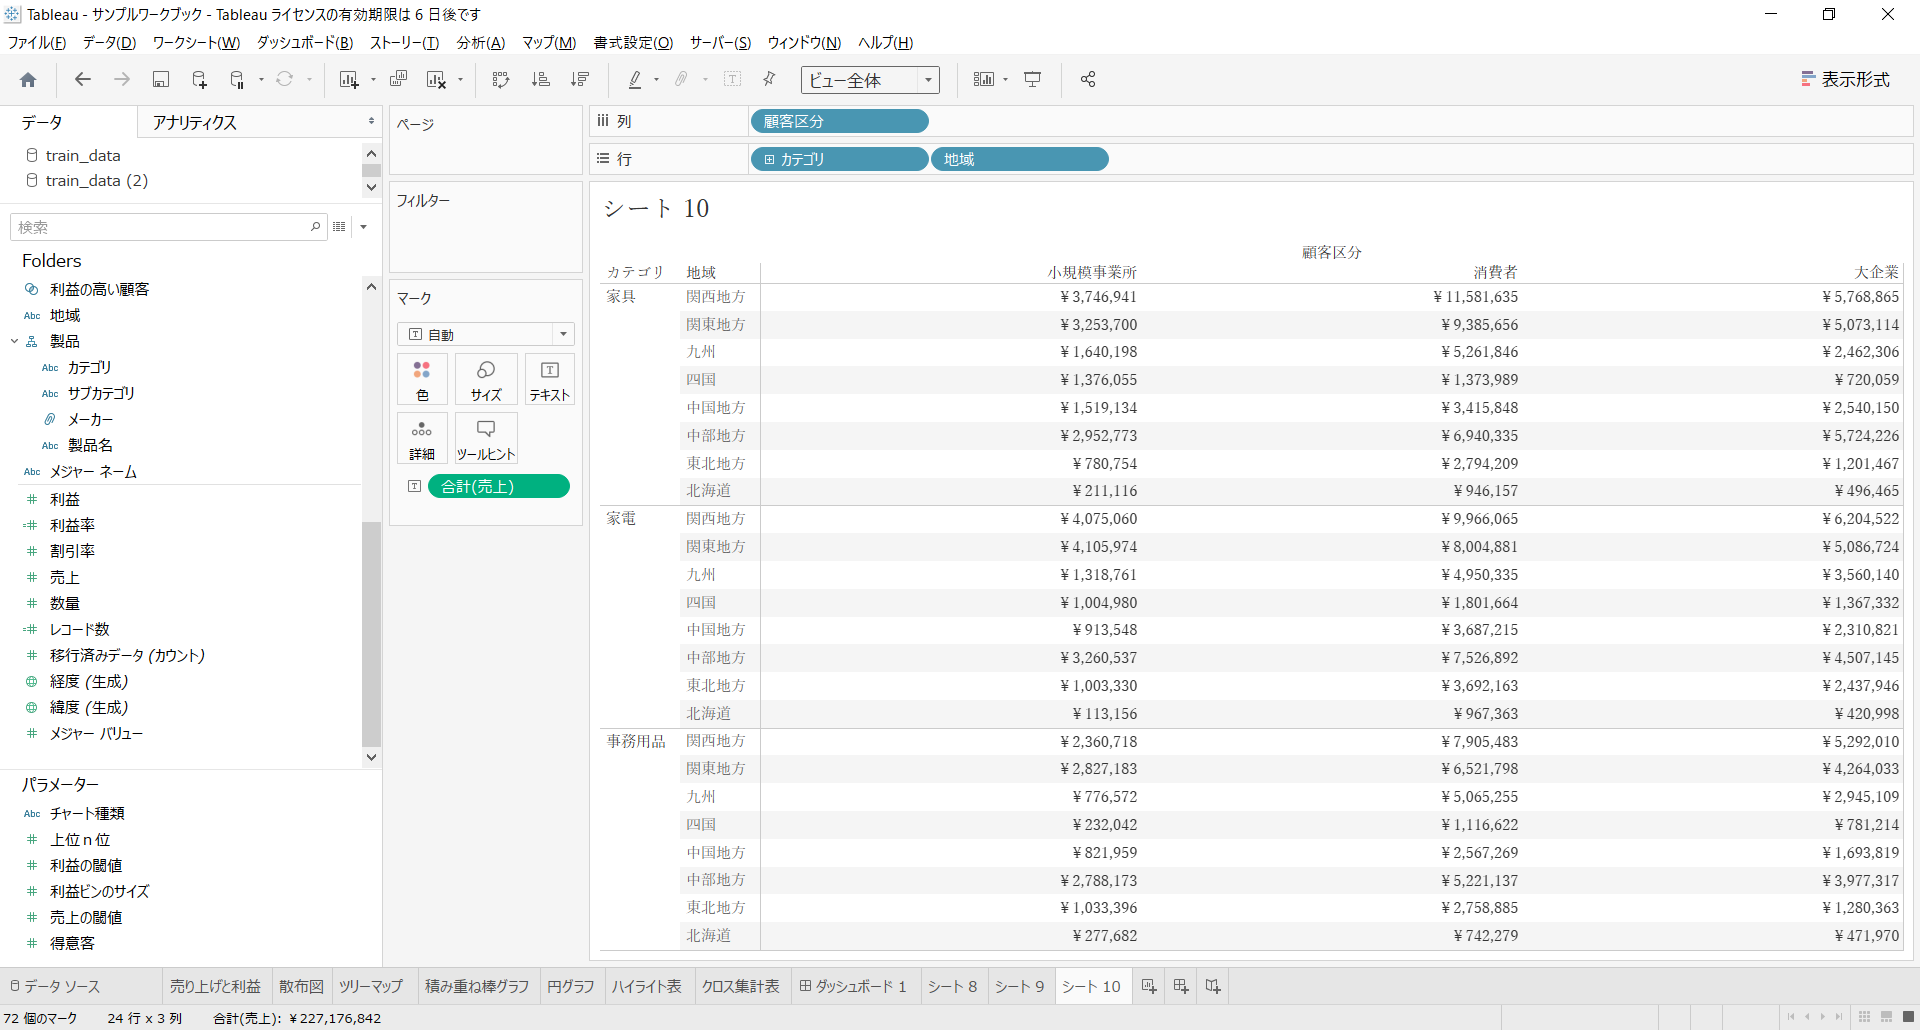Collapse the 製品 hierarchy in data pane

pyautogui.click(x=14, y=341)
